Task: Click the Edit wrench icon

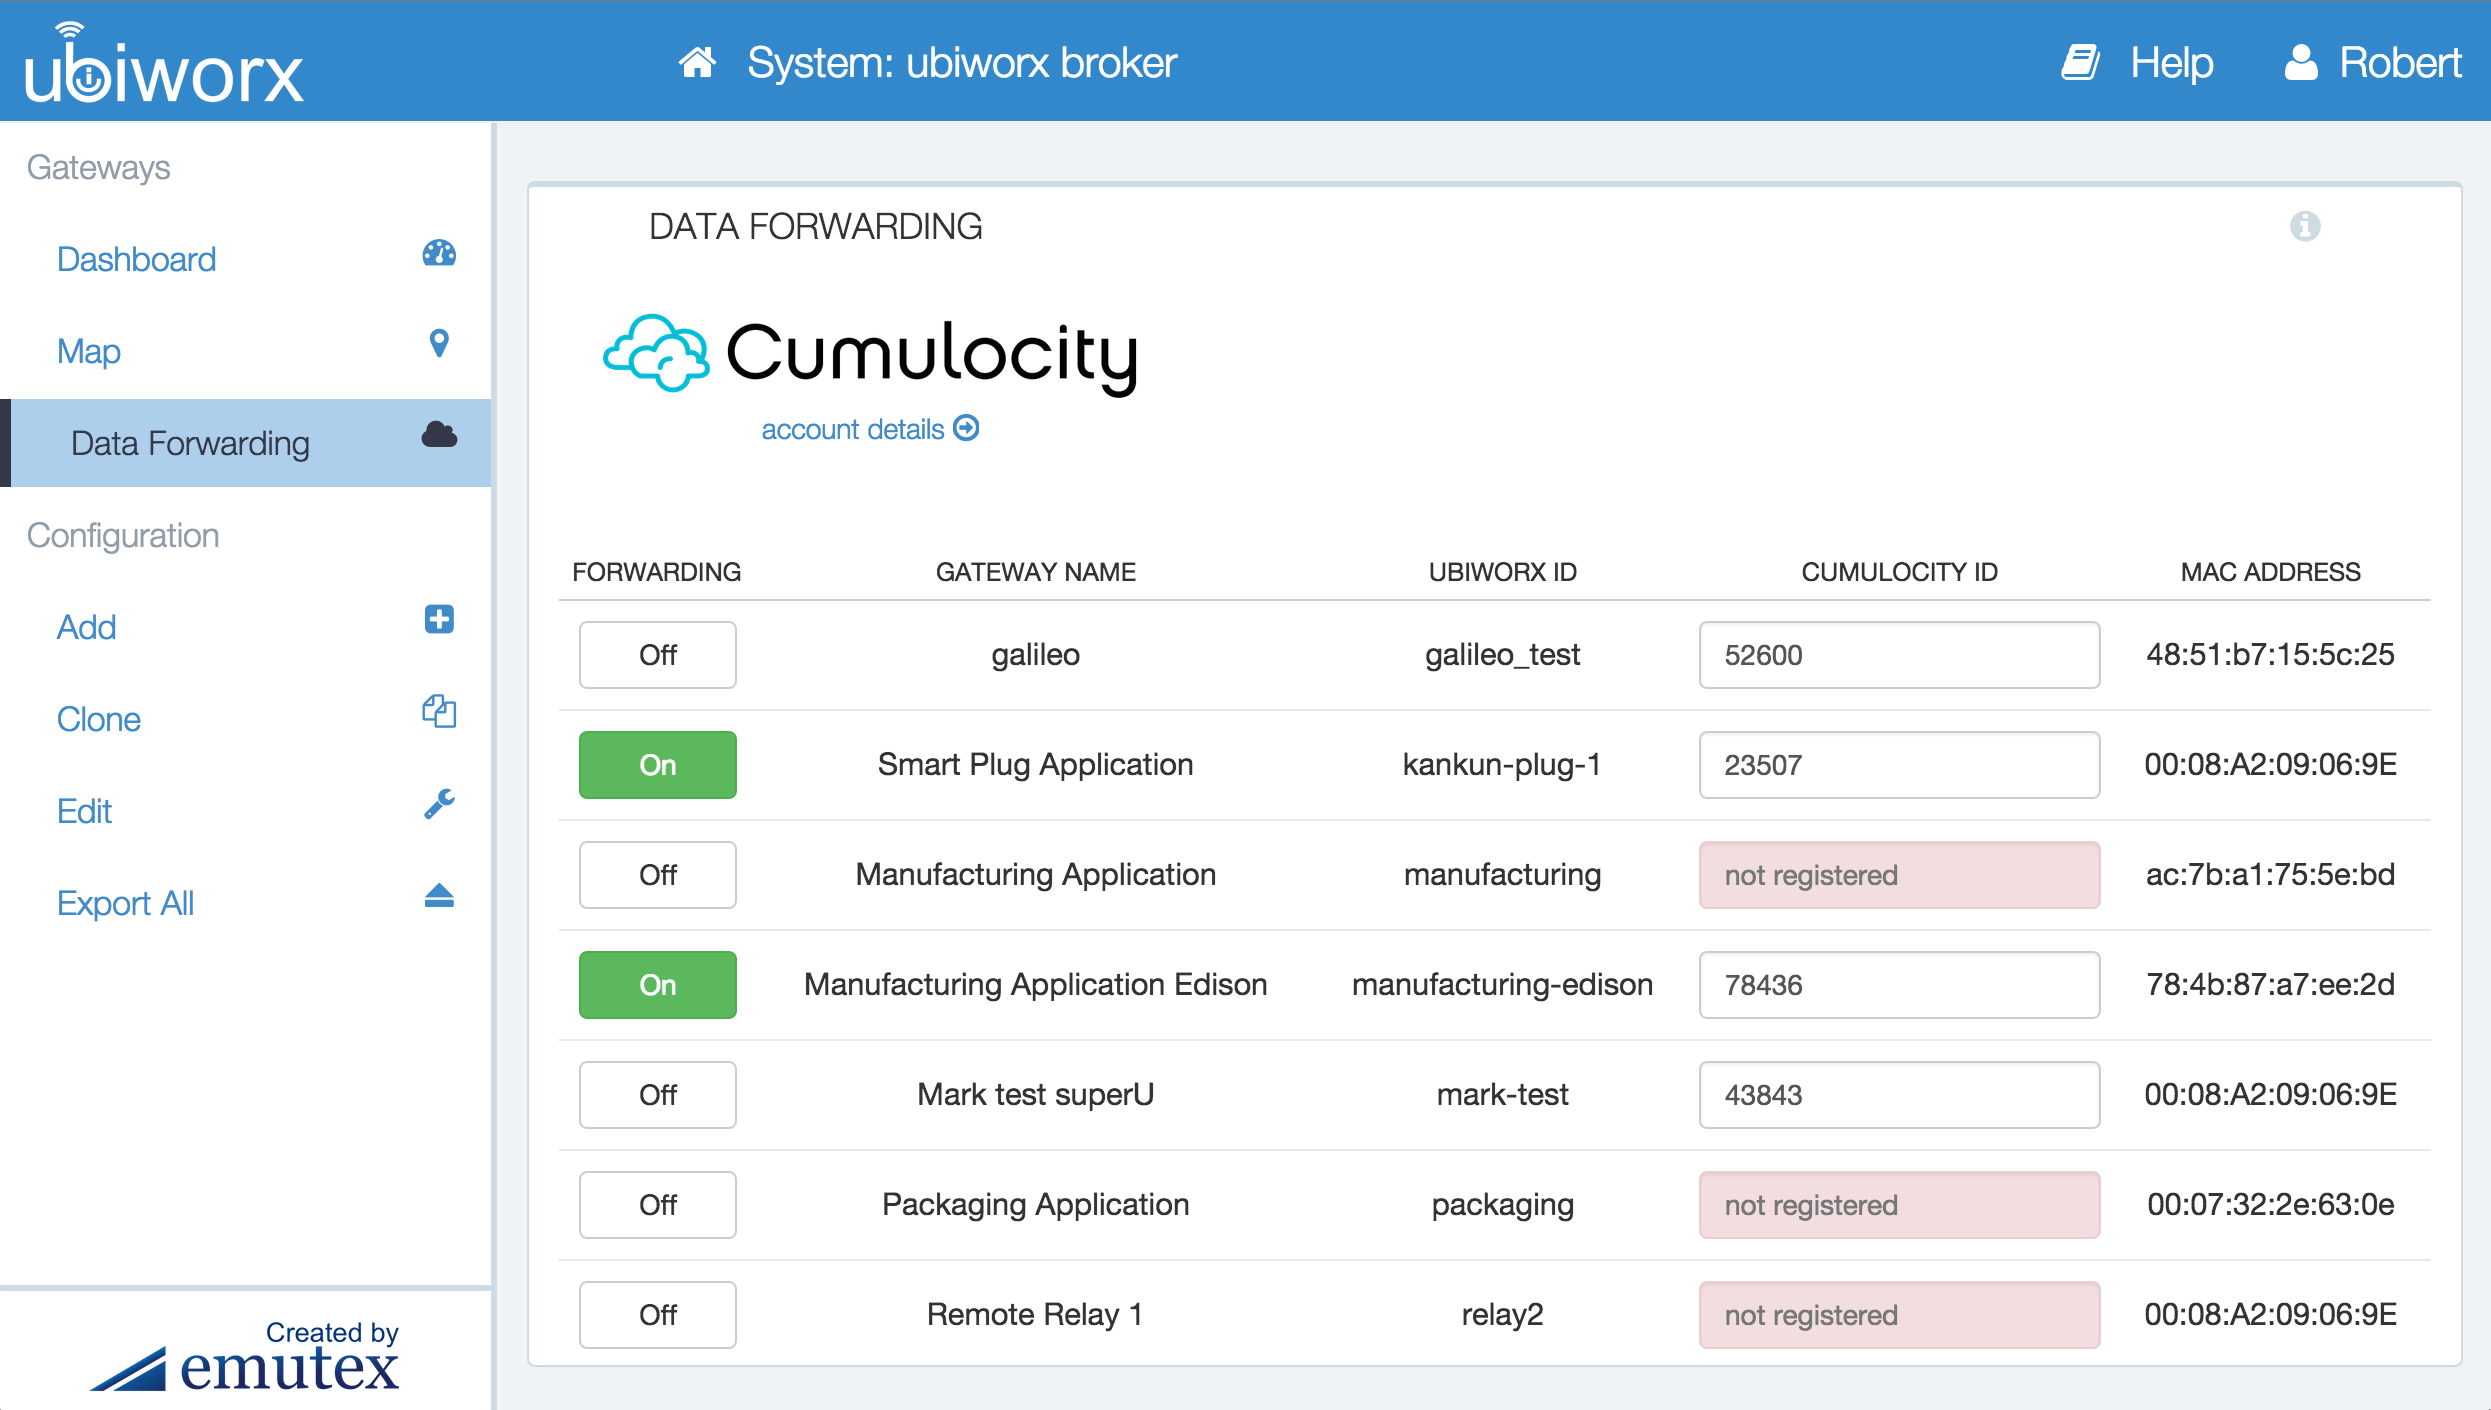Action: 439,803
